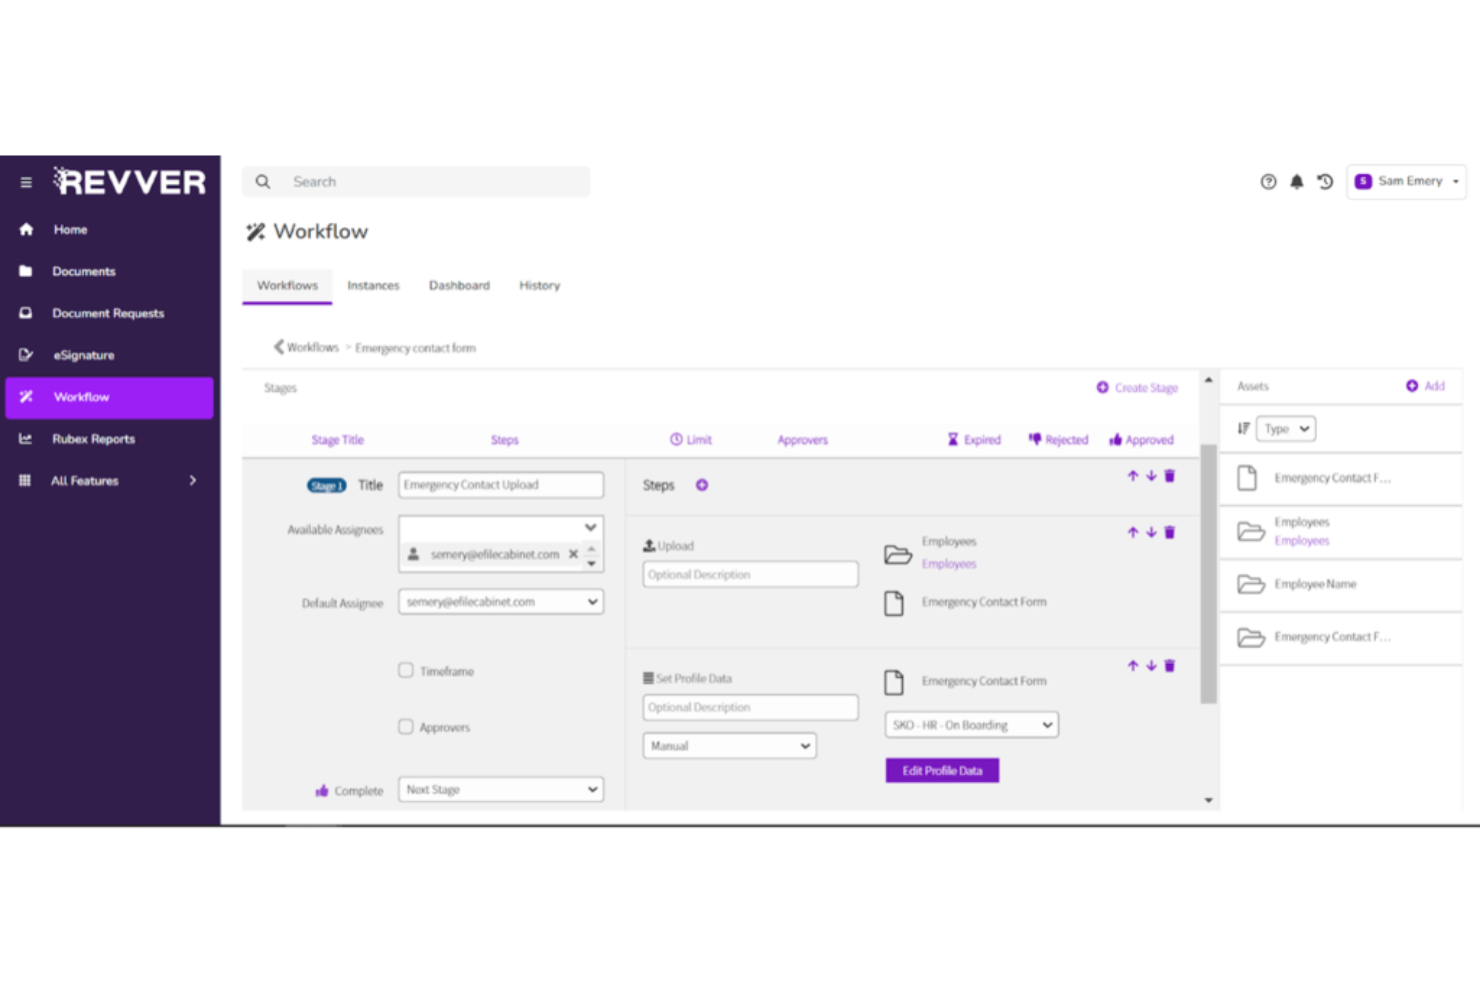Image resolution: width=1480 pixels, height=987 pixels.
Task: Expand All Features chevron
Action: (193, 481)
